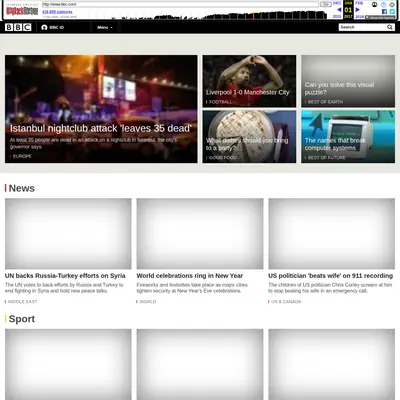Open the Sport section heading
Viewport: 400px width, 400px height.
coord(22,319)
